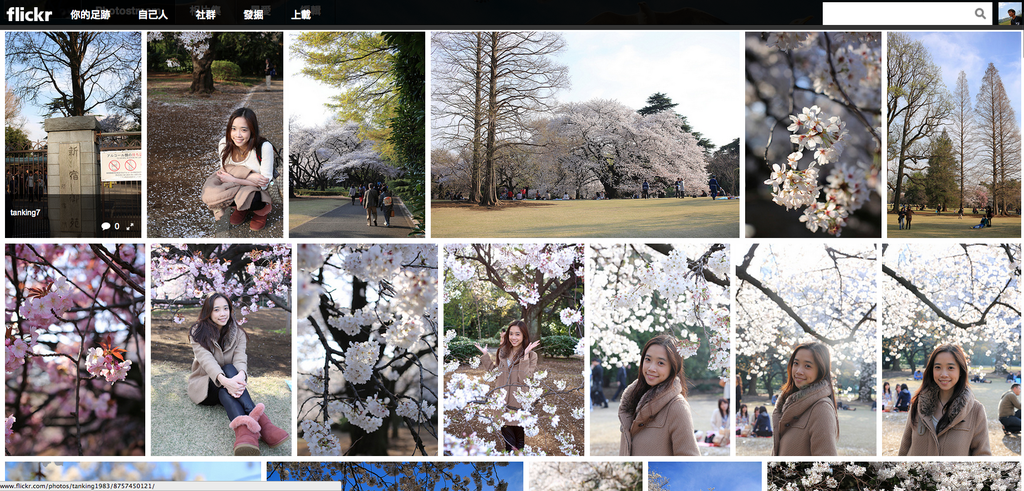Screen dimensions: 1024x491
Task: Open portrait of girl with fur collar
Action: [x=952, y=350]
